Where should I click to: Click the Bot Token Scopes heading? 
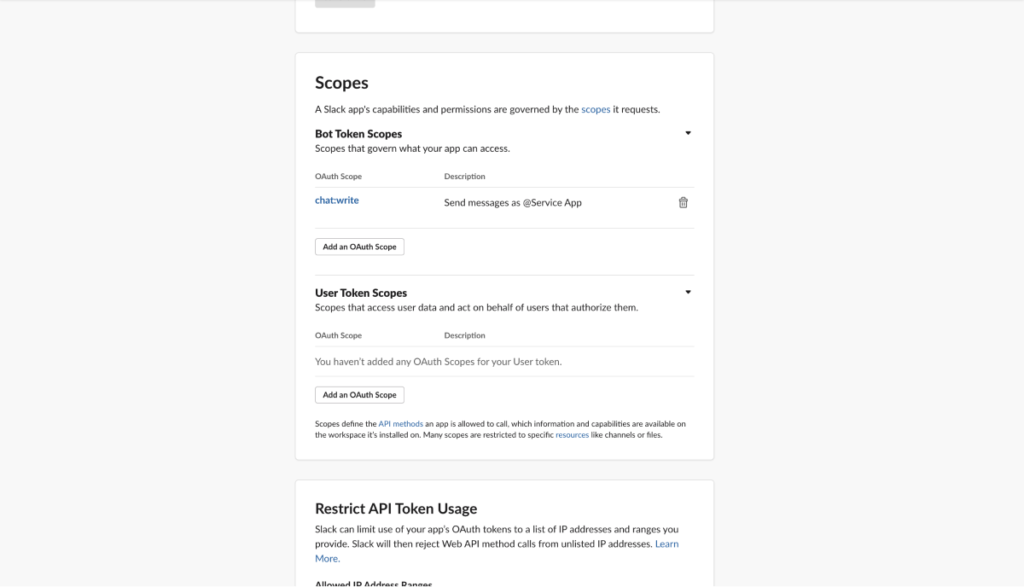(x=358, y=134)
